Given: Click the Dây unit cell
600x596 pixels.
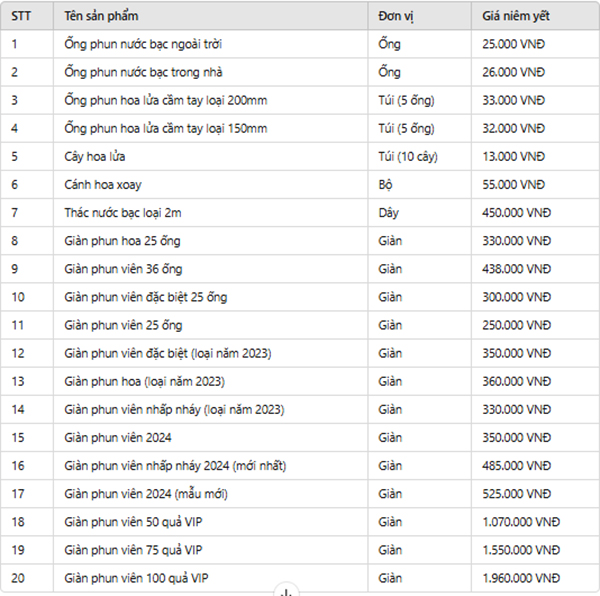Looking at the screenshot, I should click(x=389, y=213).
